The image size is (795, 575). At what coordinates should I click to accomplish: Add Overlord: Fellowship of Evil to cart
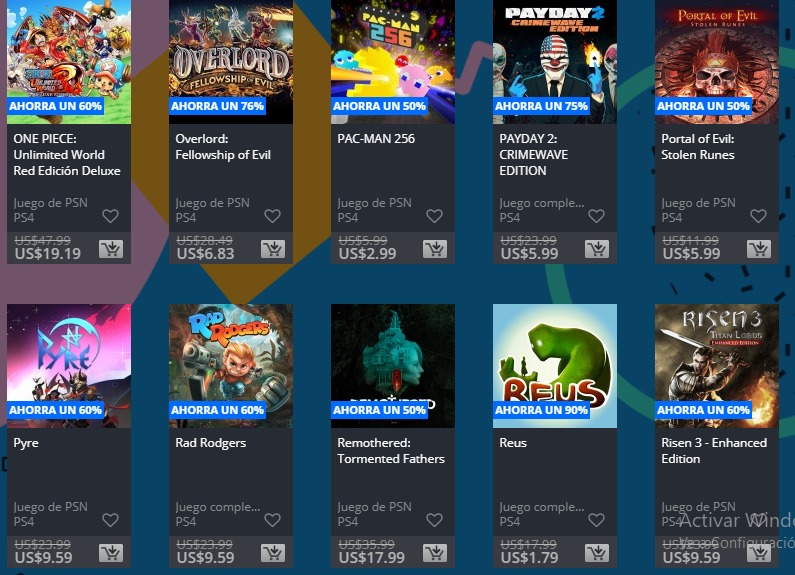coord(273,249)
